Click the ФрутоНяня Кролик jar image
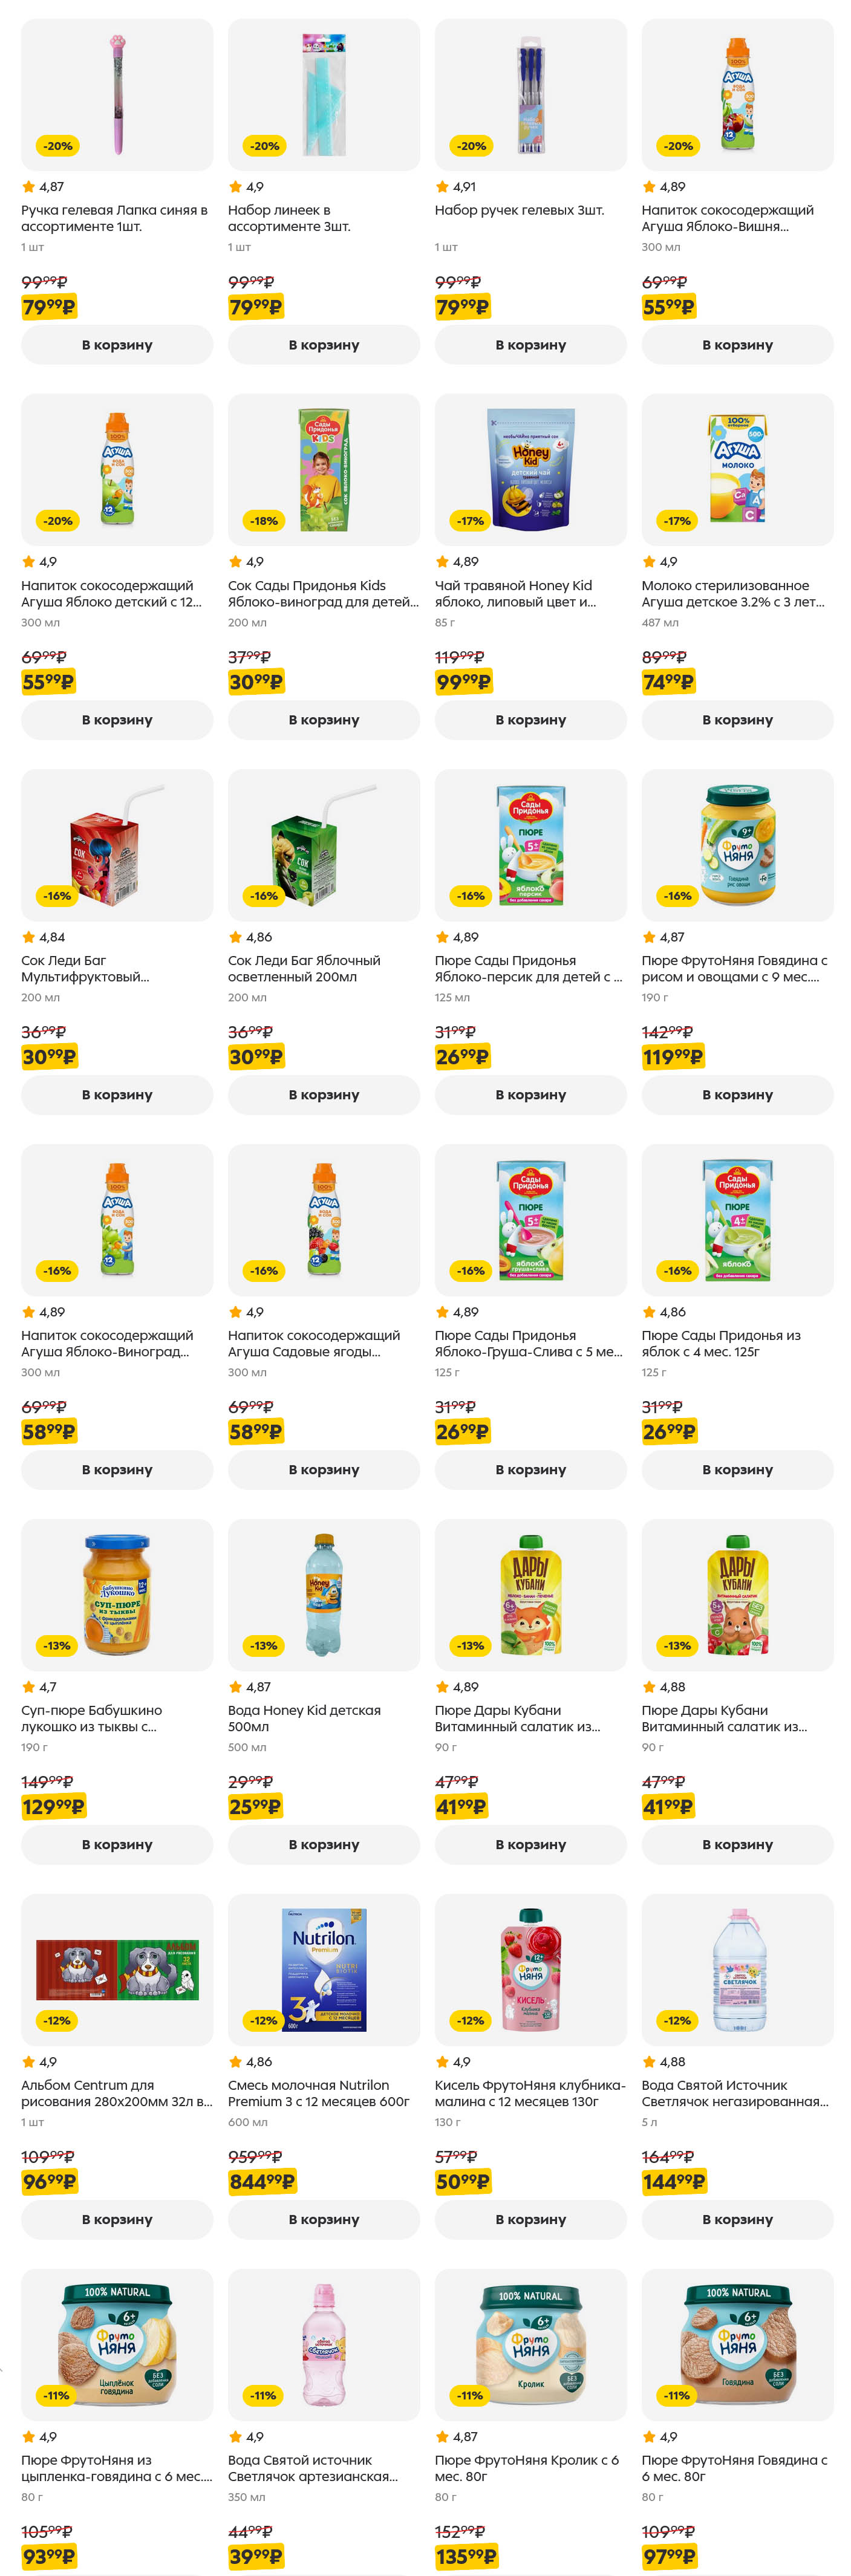This screenshot has width=851, height=2576. click(x=530, y=2343)
